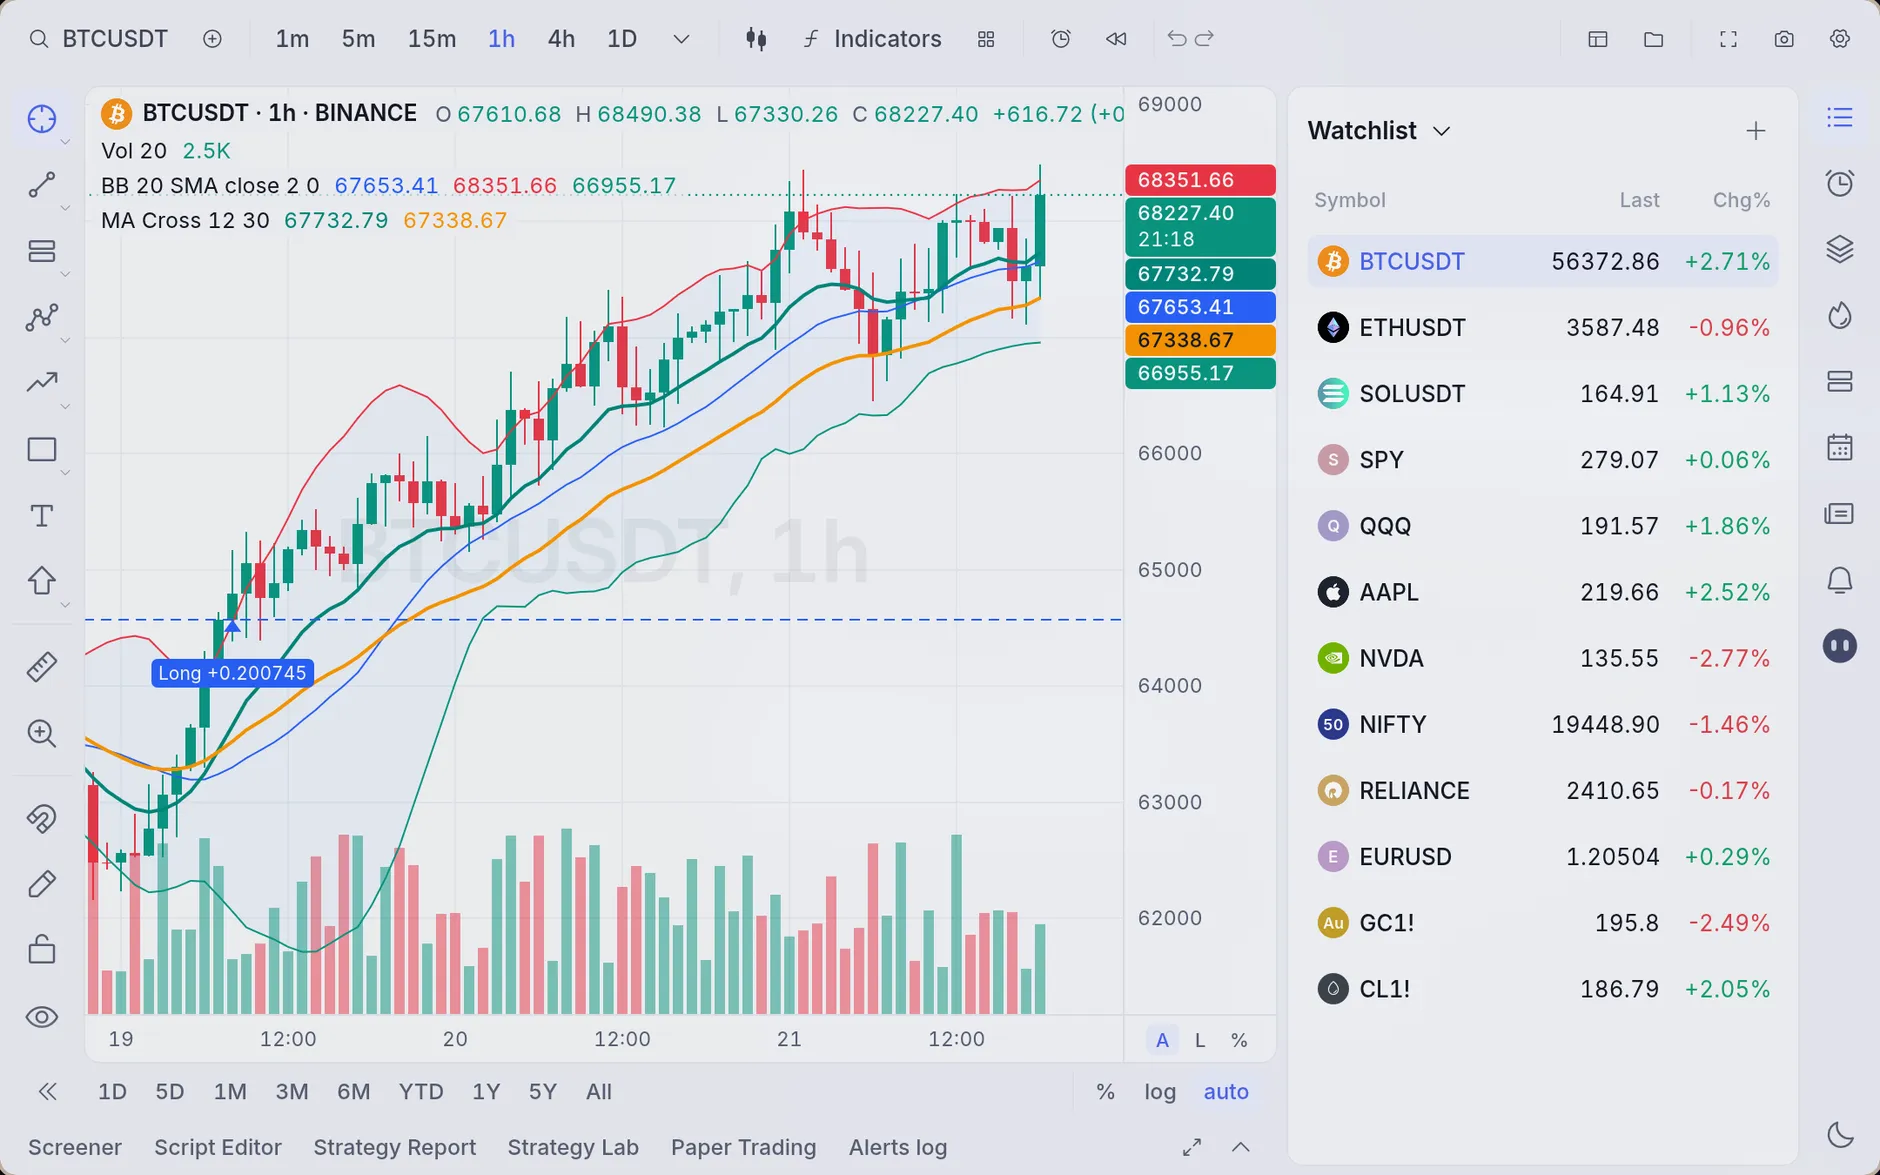1880x1175 pixels.
Task: Start bar replay with the rewind icon
Action: click(1116, 39)
